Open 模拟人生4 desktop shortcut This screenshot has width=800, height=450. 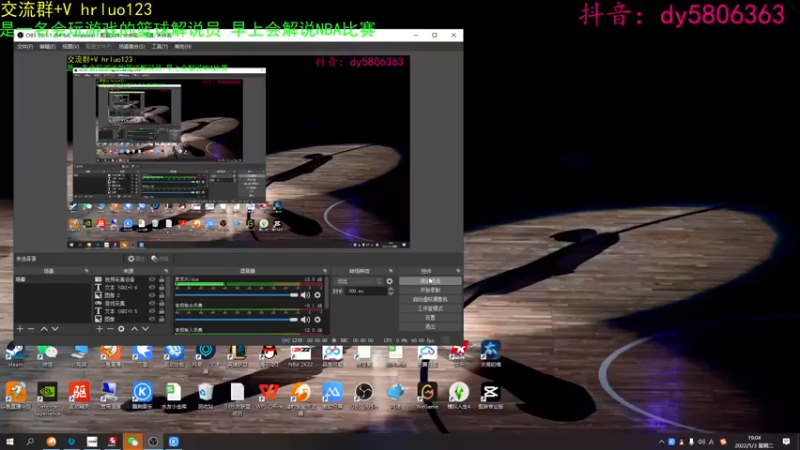[x=459, y=396]
